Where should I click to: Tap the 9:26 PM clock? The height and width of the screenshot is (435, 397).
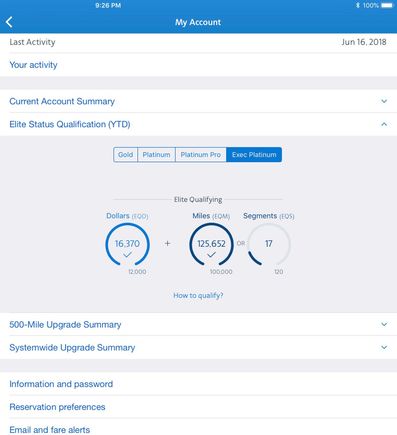(x=108, y=5)
